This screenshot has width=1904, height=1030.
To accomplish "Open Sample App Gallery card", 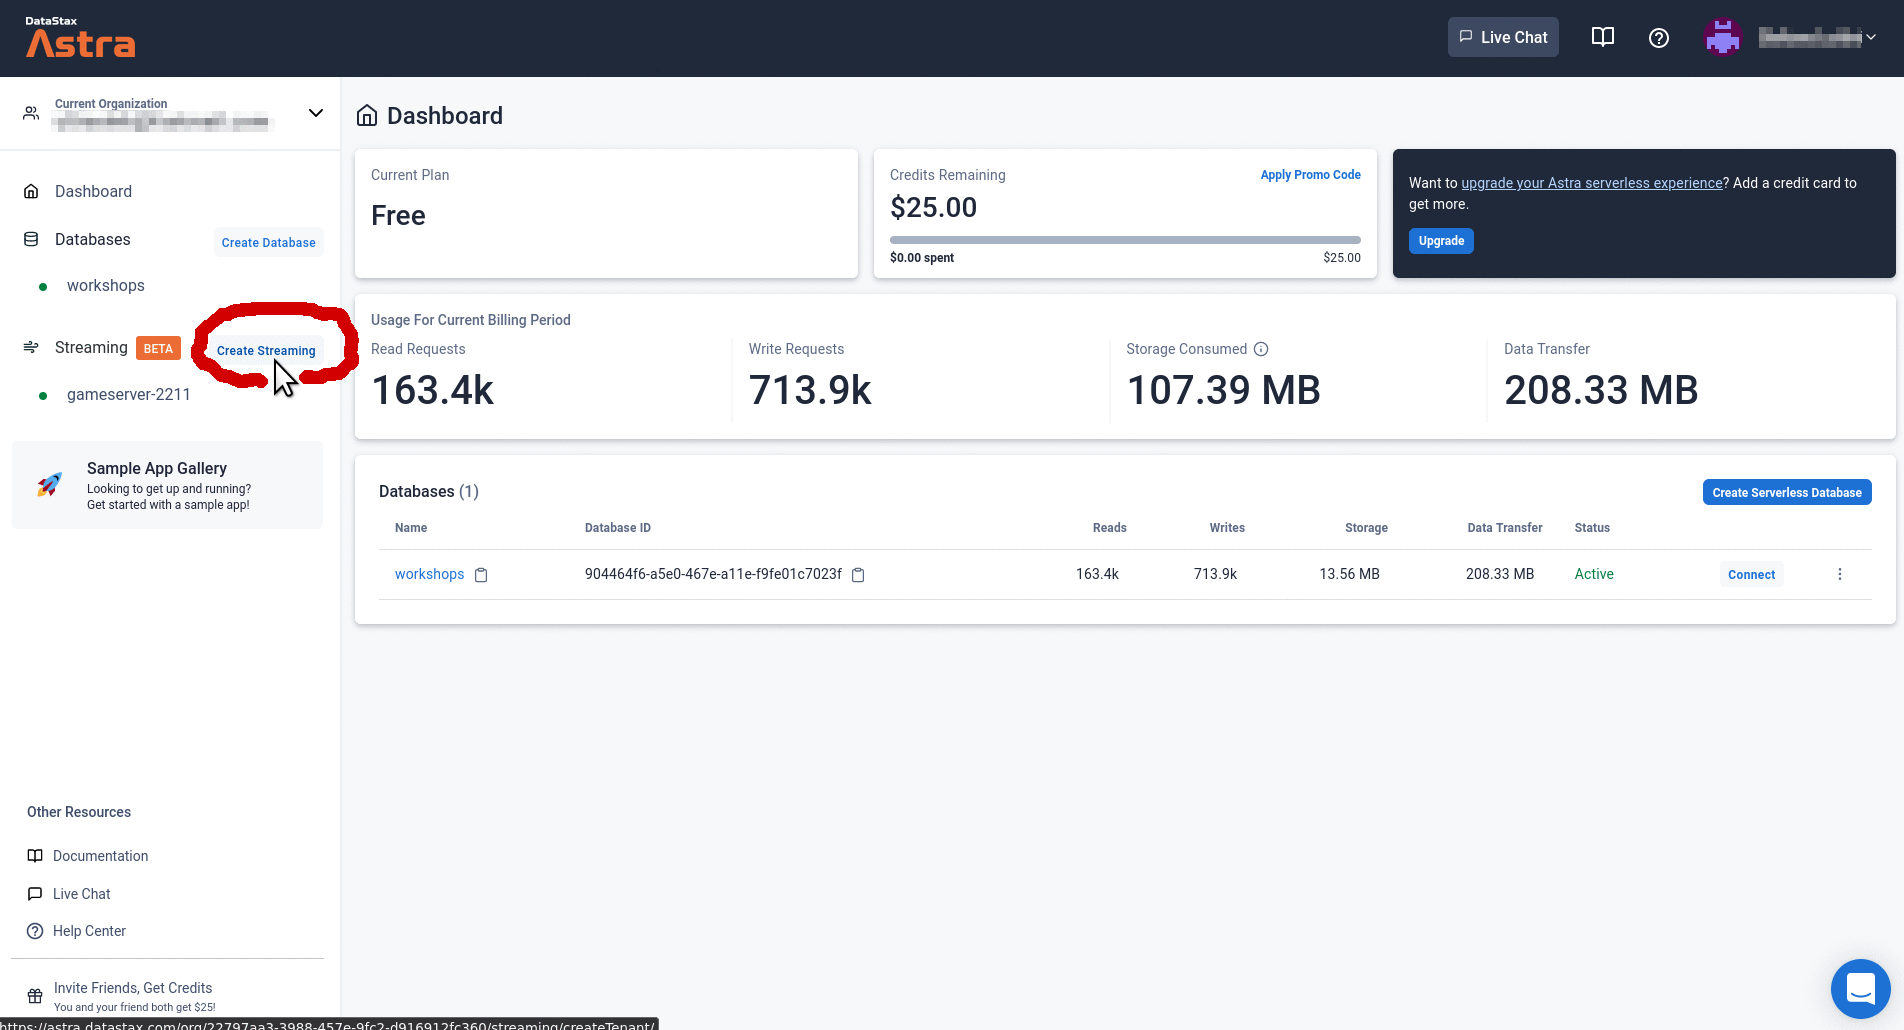I will [x=167, y=485].
